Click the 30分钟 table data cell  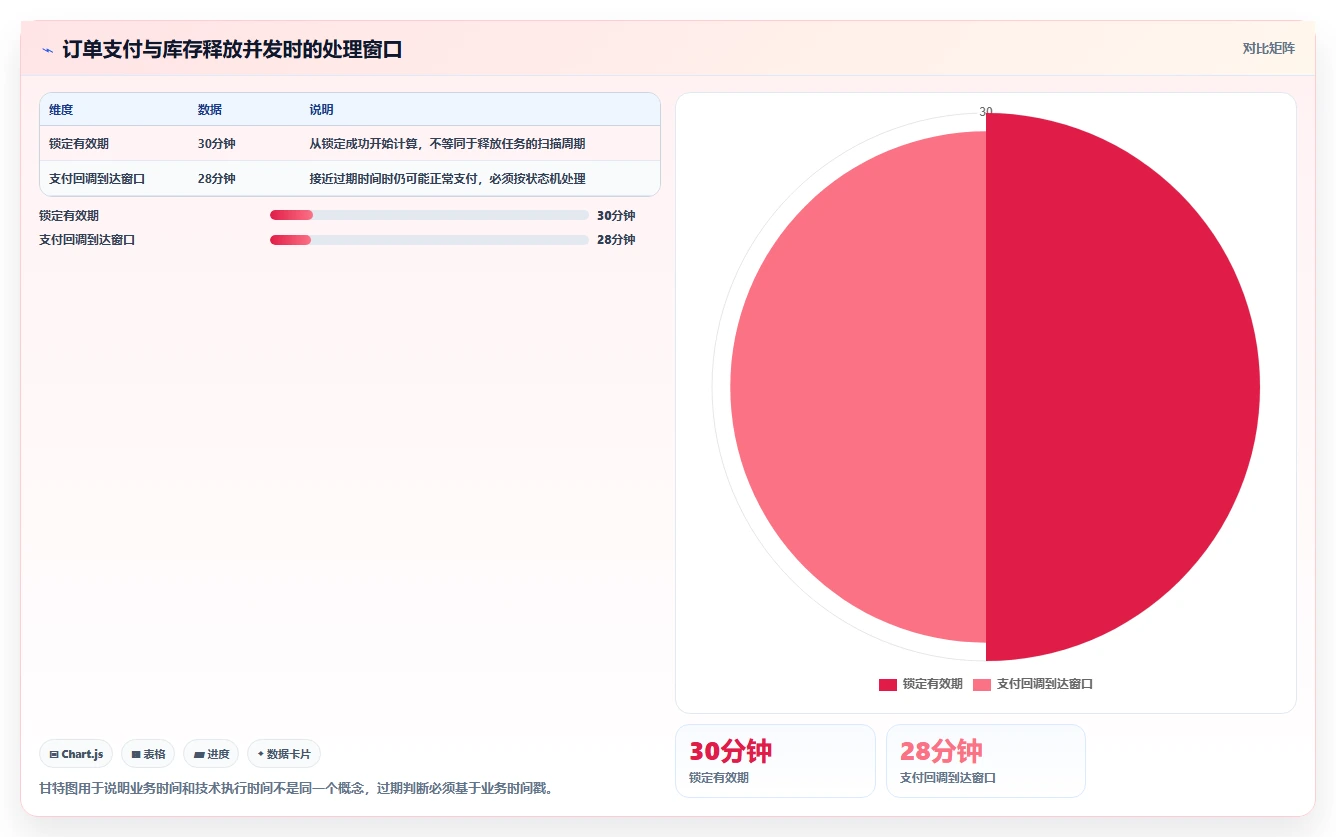coord(217,144)
